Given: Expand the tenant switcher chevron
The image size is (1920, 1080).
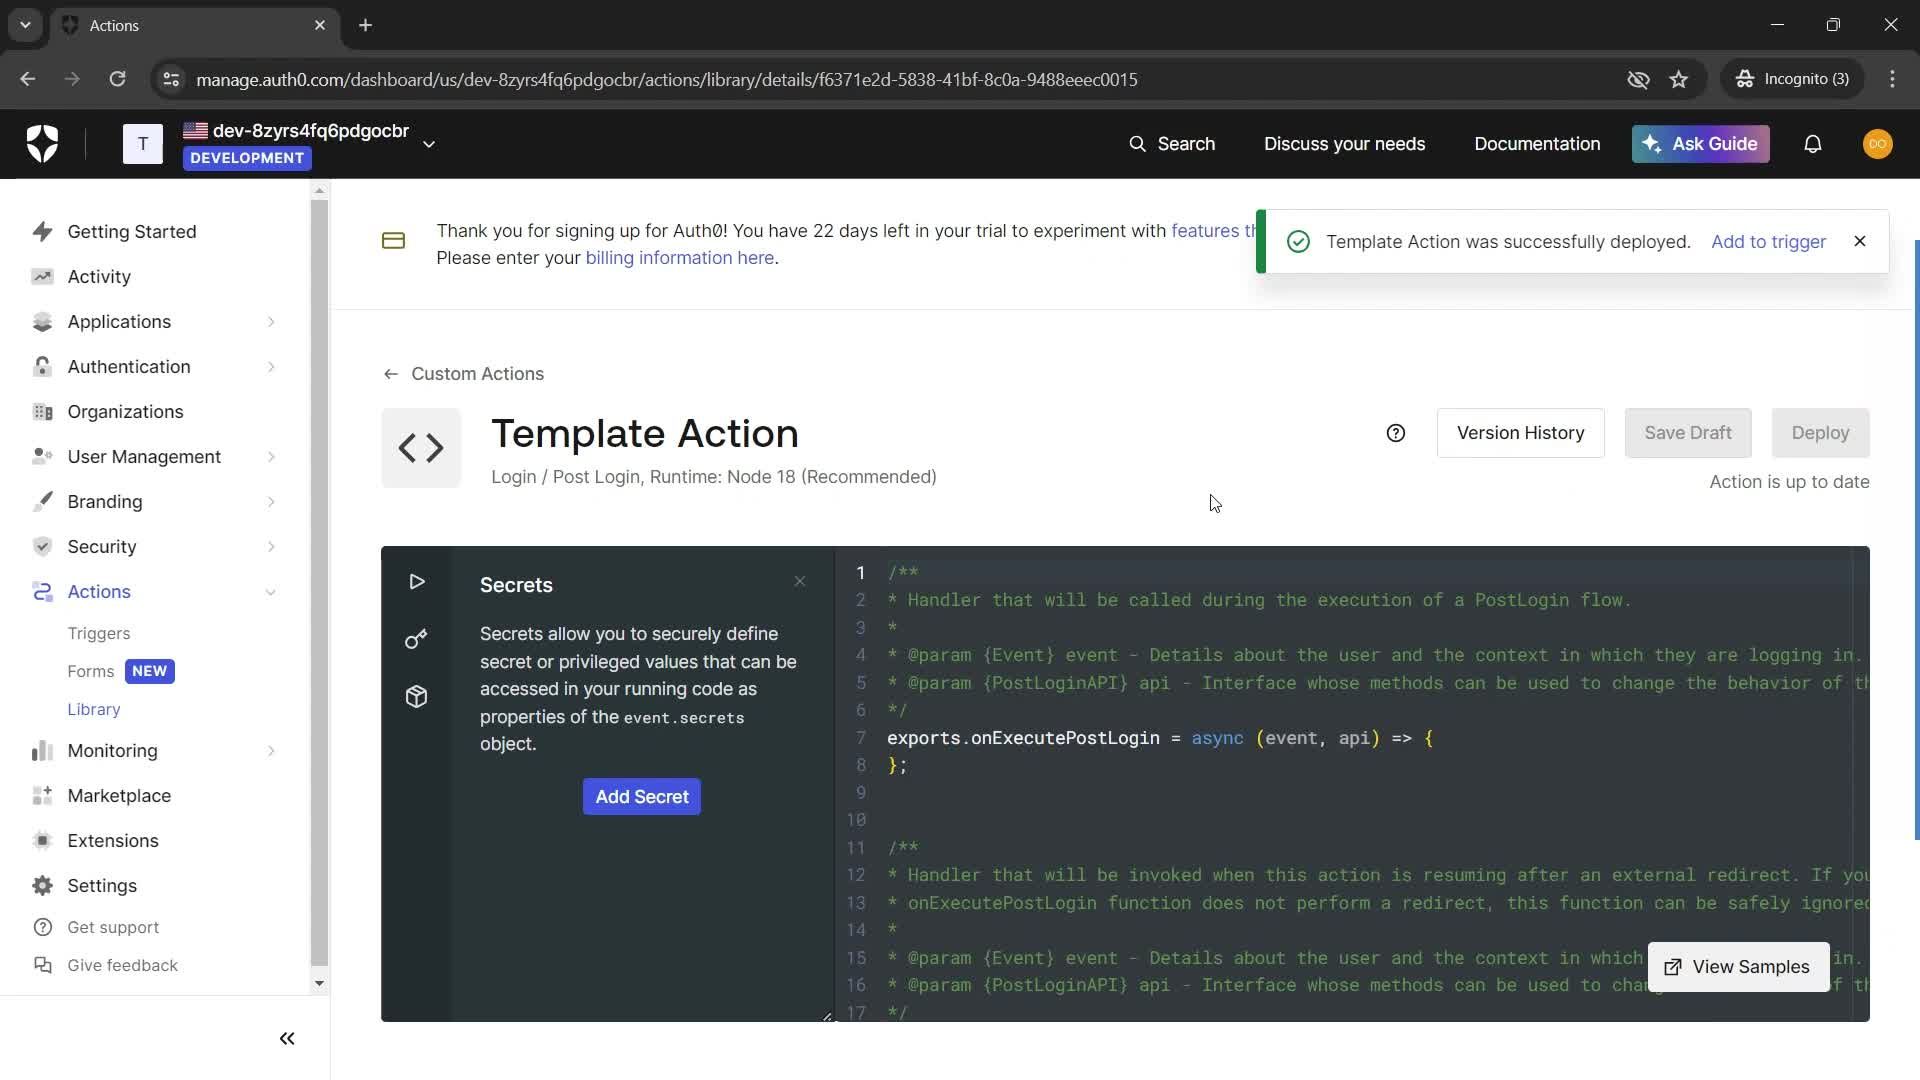Looking at the screenshot, I should tap(429, 144).
